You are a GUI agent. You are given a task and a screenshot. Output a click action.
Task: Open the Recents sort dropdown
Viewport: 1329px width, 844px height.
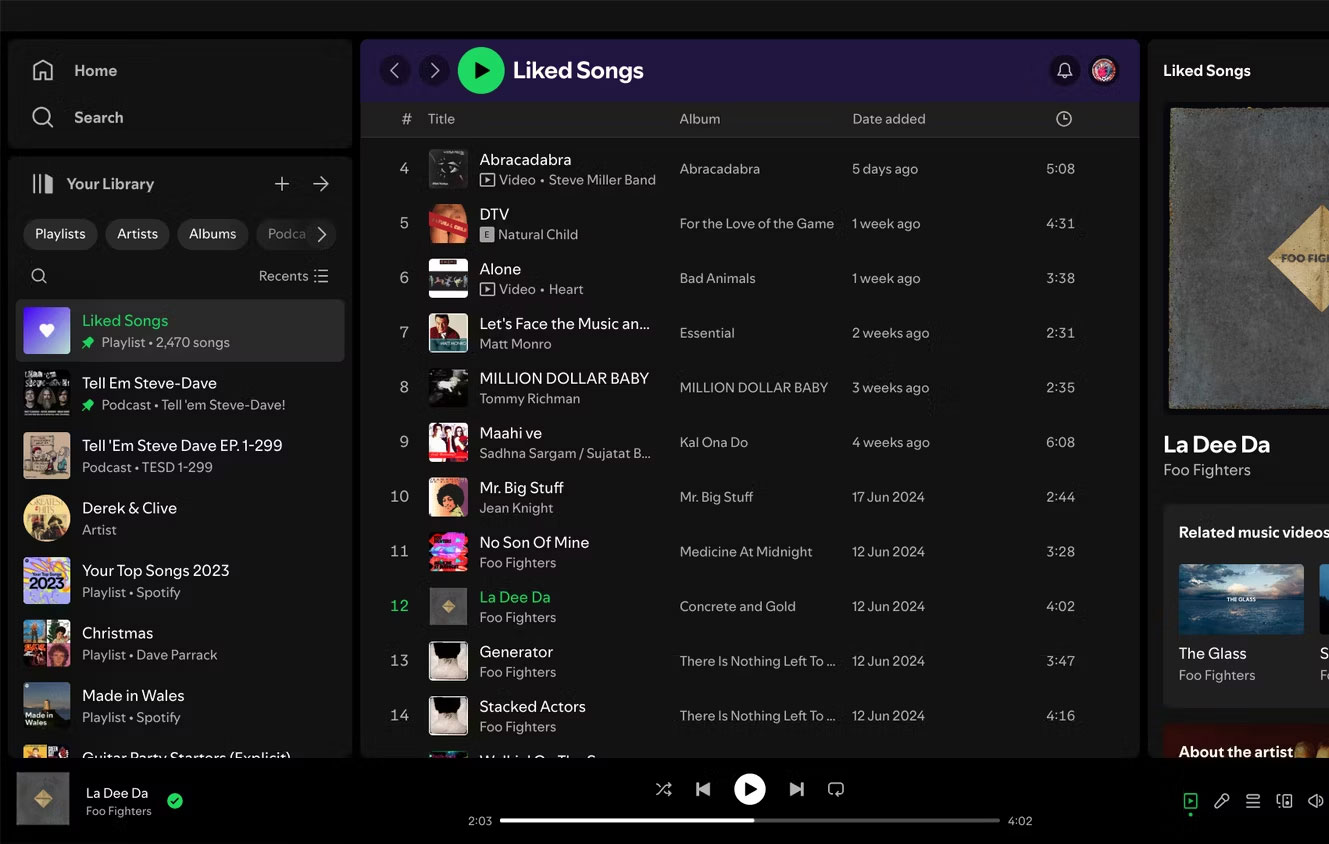coord(293,276)
